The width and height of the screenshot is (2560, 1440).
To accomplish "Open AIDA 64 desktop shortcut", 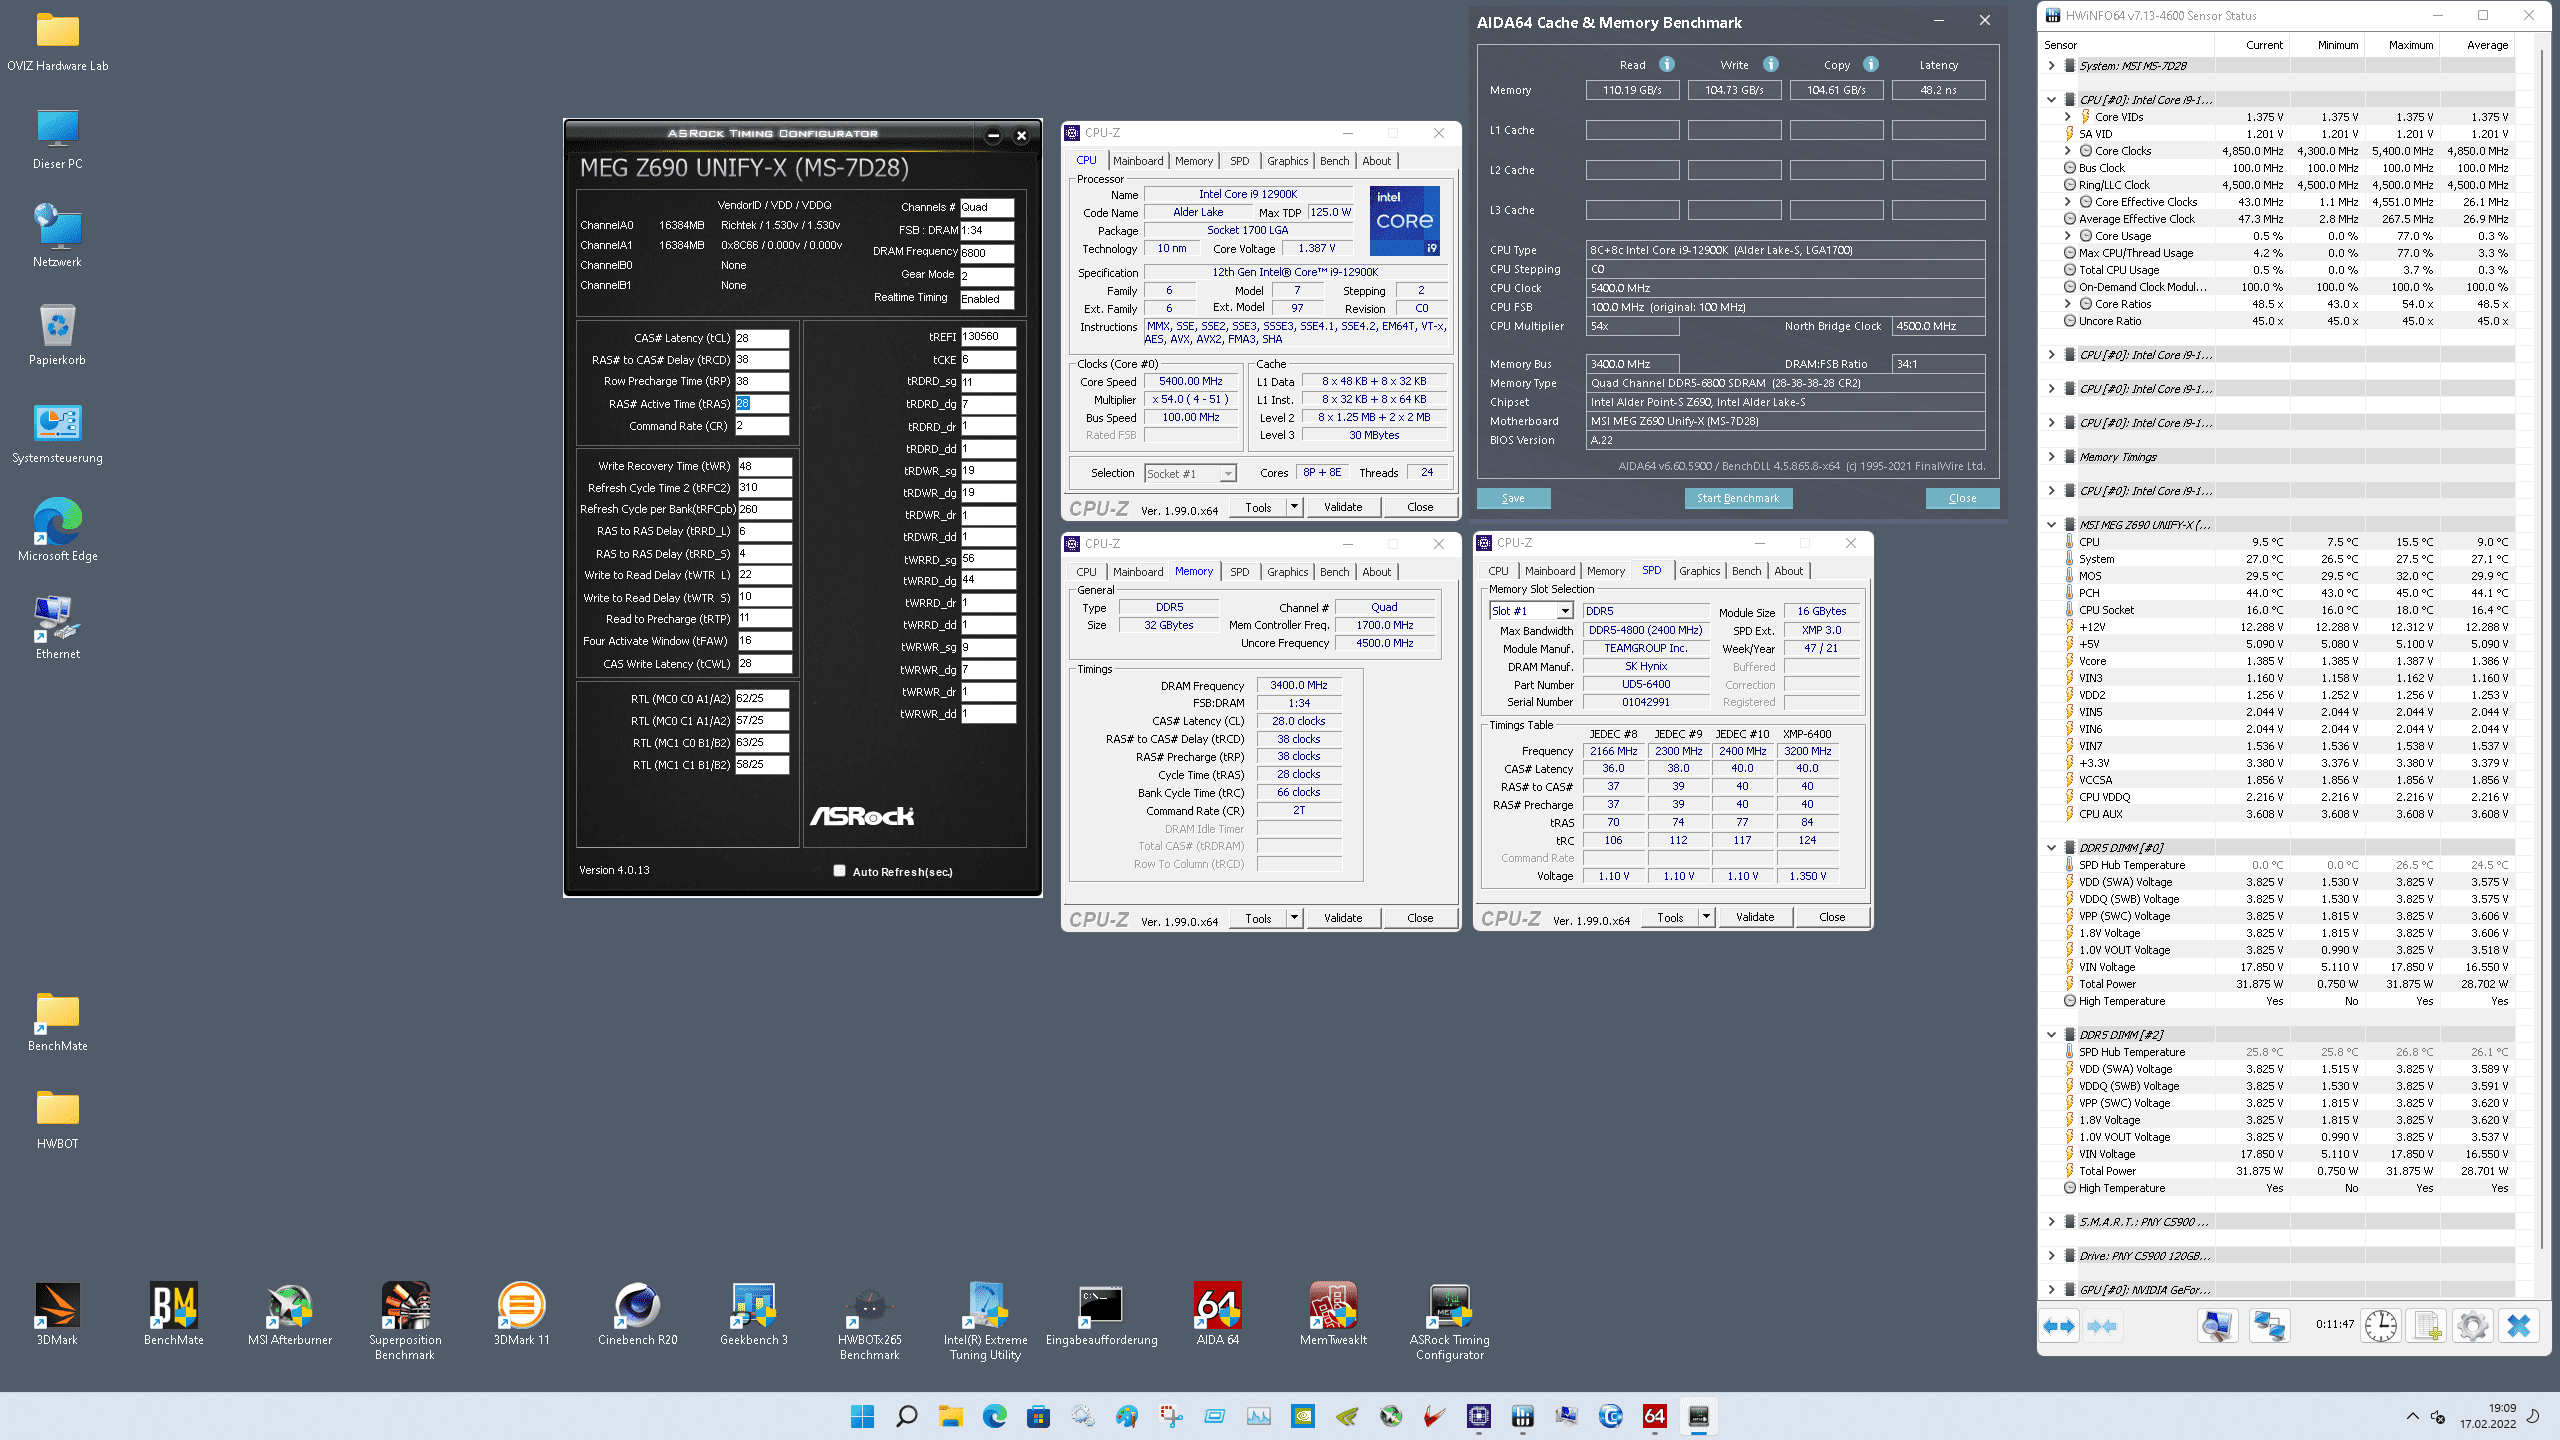I will pyautogui.click(x=1217, y=1315).
